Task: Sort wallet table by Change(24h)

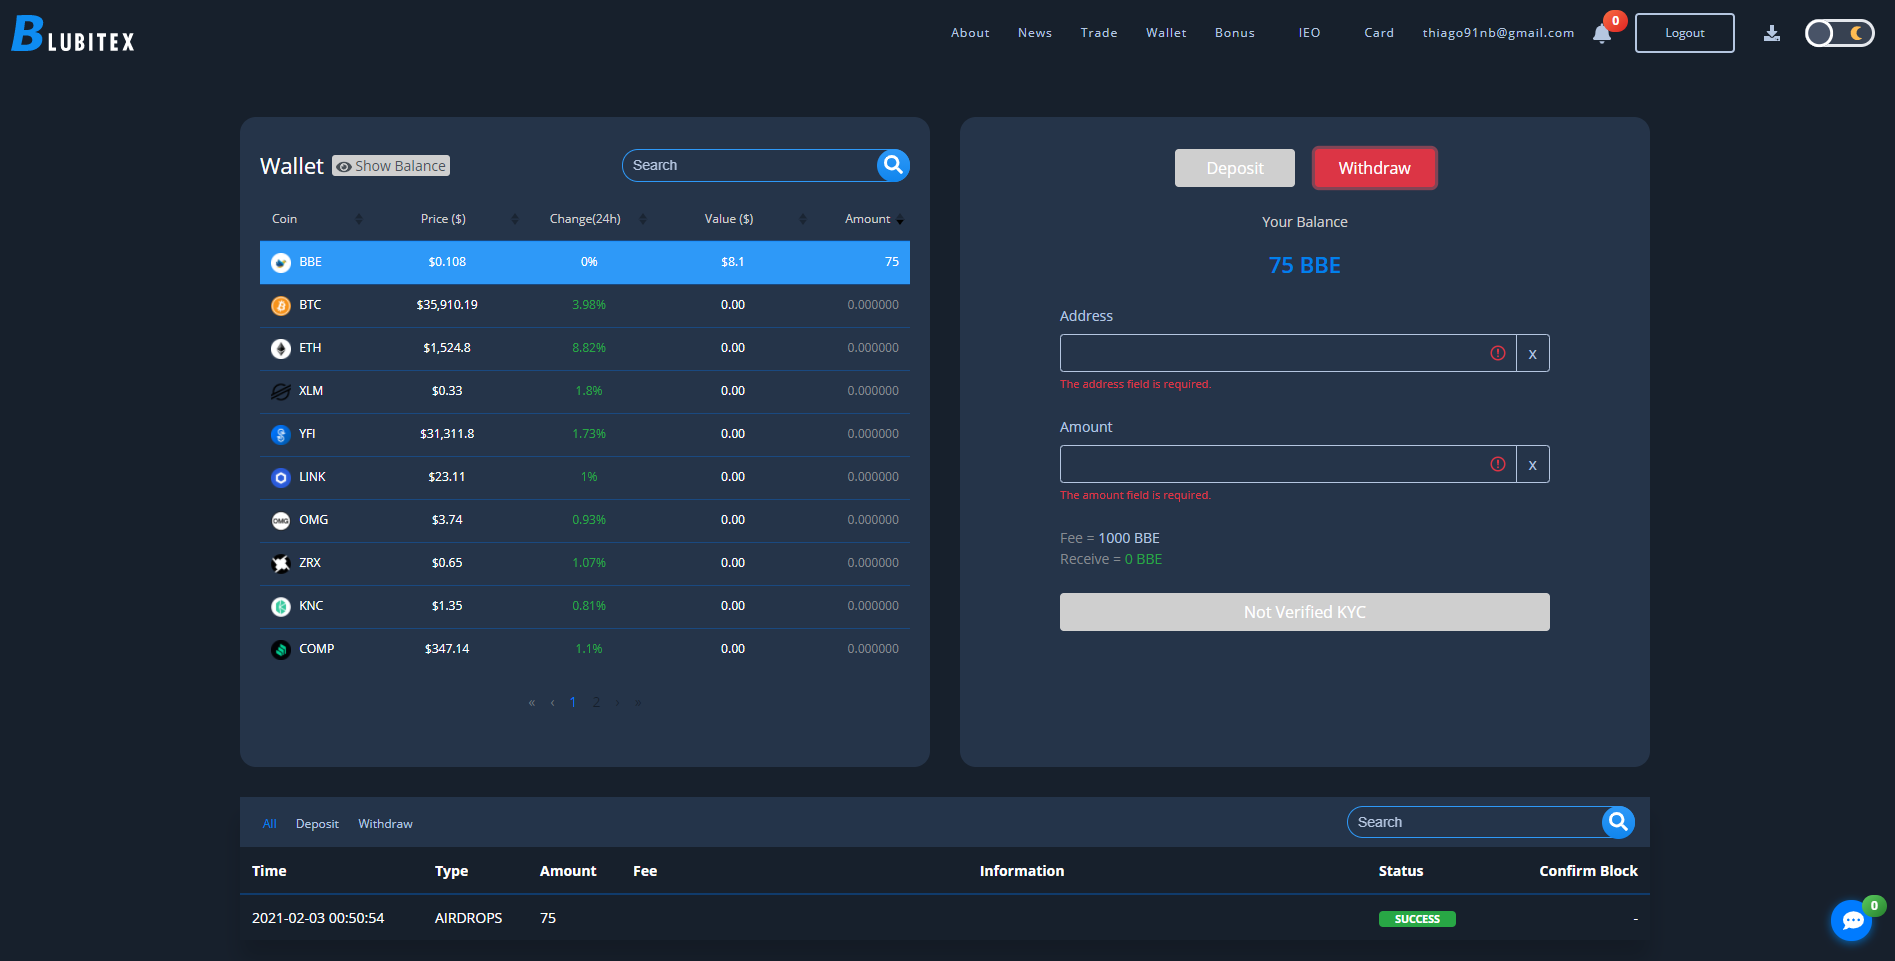Action: click(643, 219)
